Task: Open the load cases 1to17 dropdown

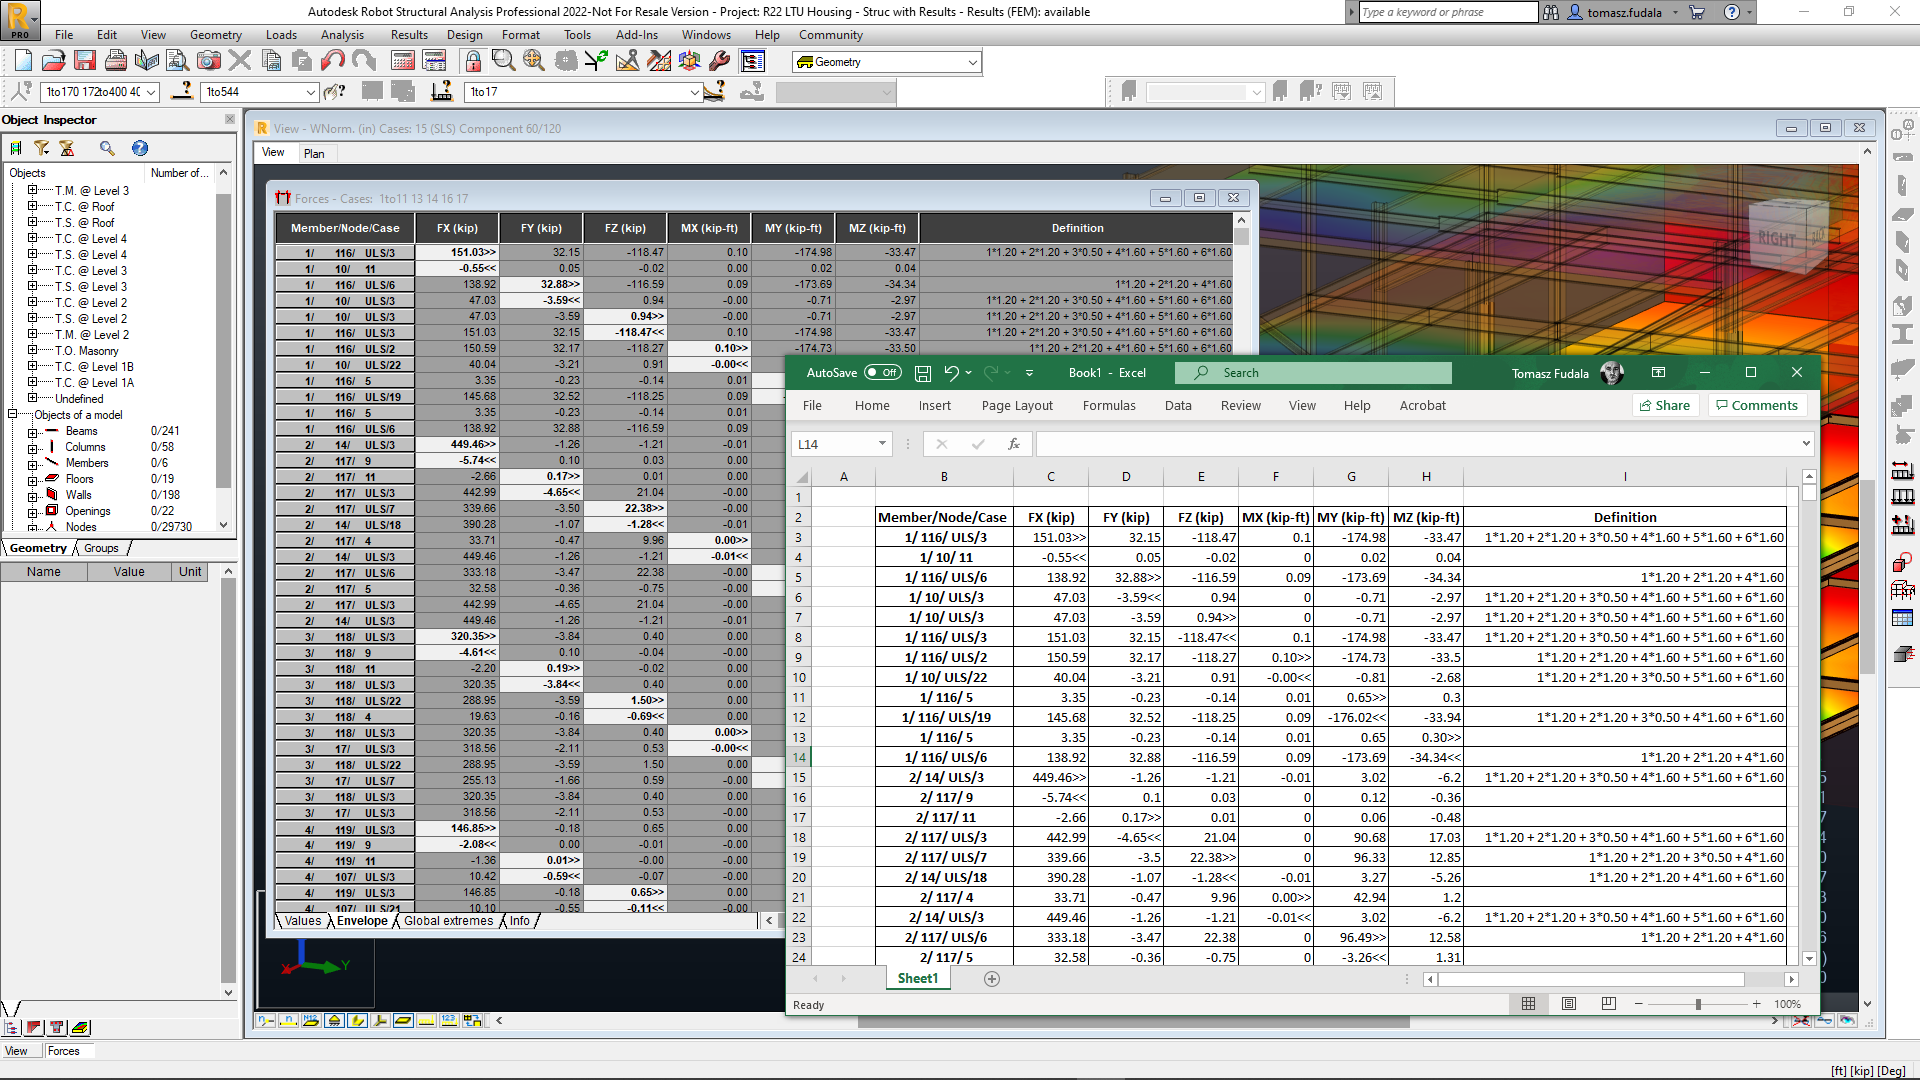Action: pos(694,92)
